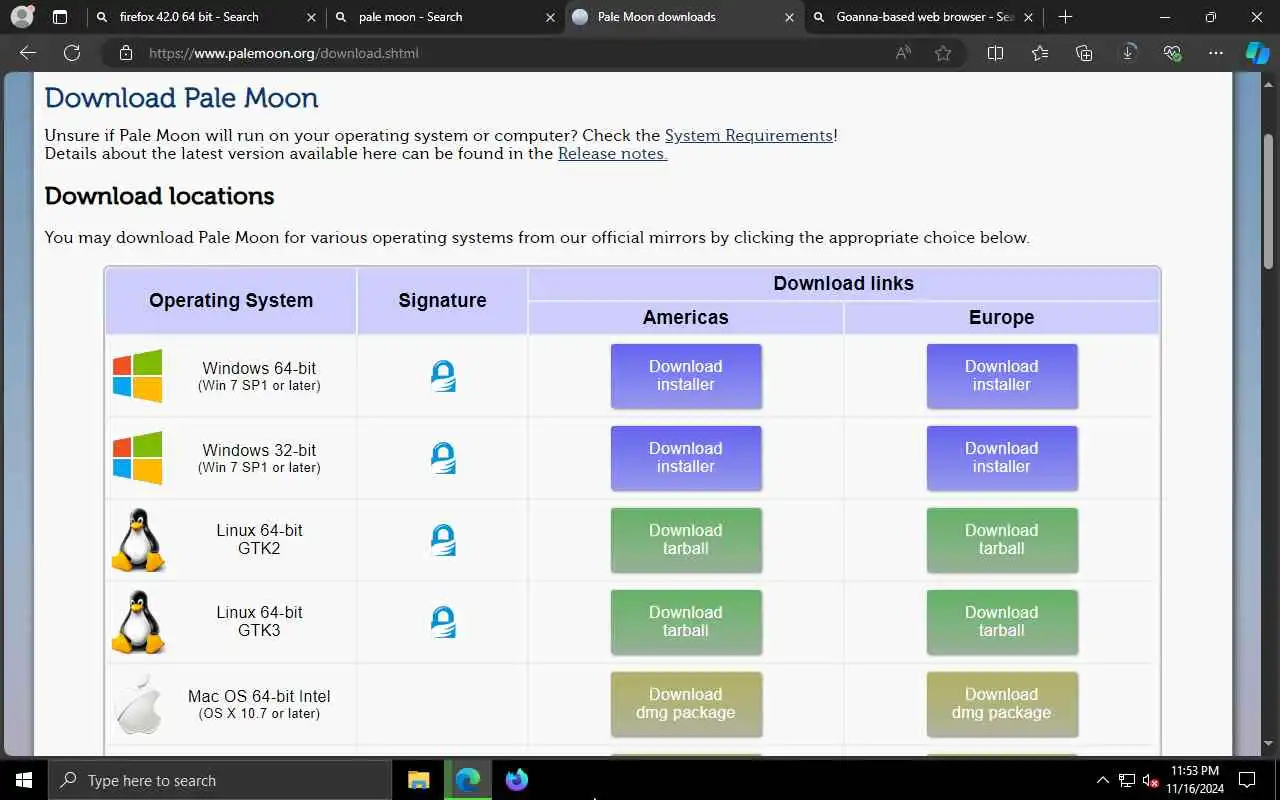Image resolution: width=1280 pixels, height=800 pixels.
Task: View site information via the lock icon
Action: pyautogui.click(x=125, y=53)
